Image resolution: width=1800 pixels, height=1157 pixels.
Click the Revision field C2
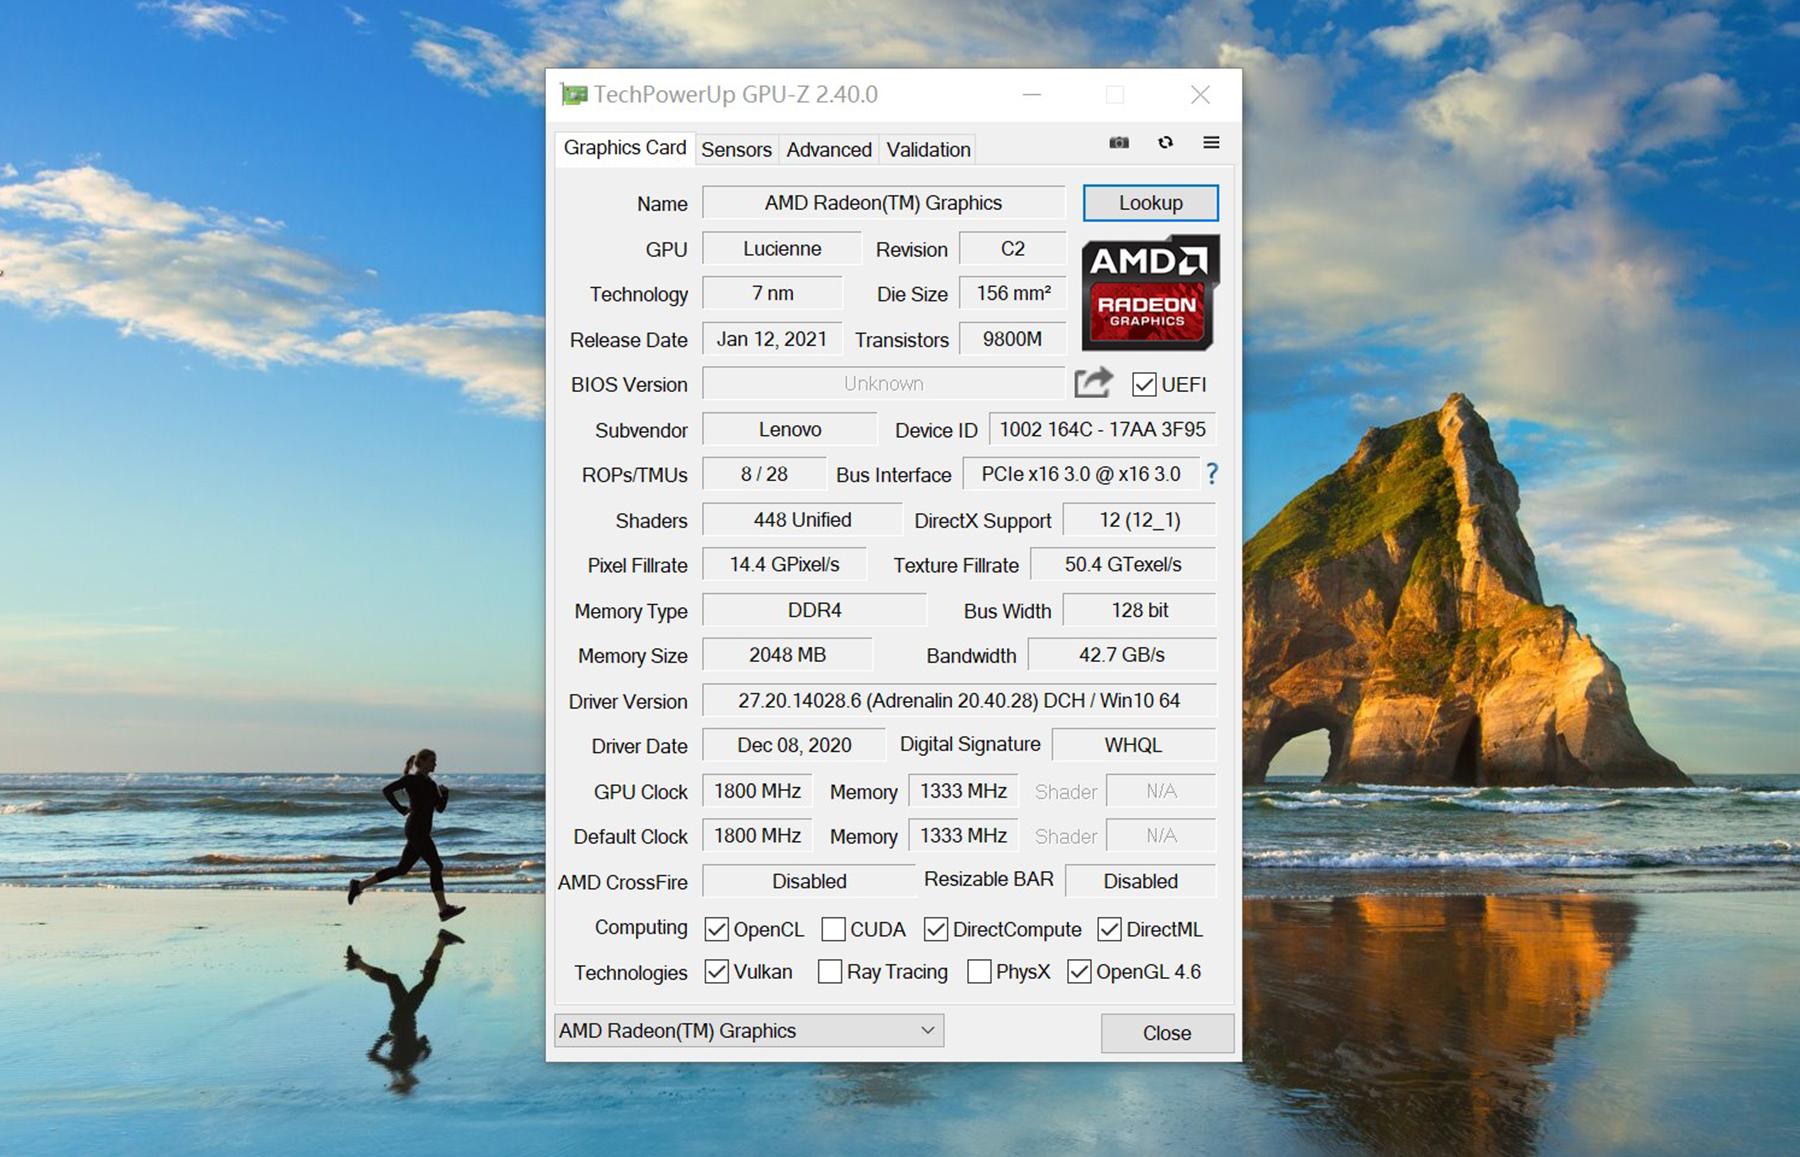click(1012, 249)
